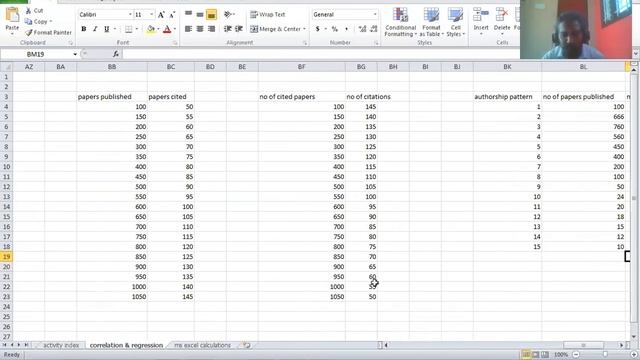The width and height of the screenshot is (640, 360).
Task: Click the Orientation text rotation icon
Action: 228,15
